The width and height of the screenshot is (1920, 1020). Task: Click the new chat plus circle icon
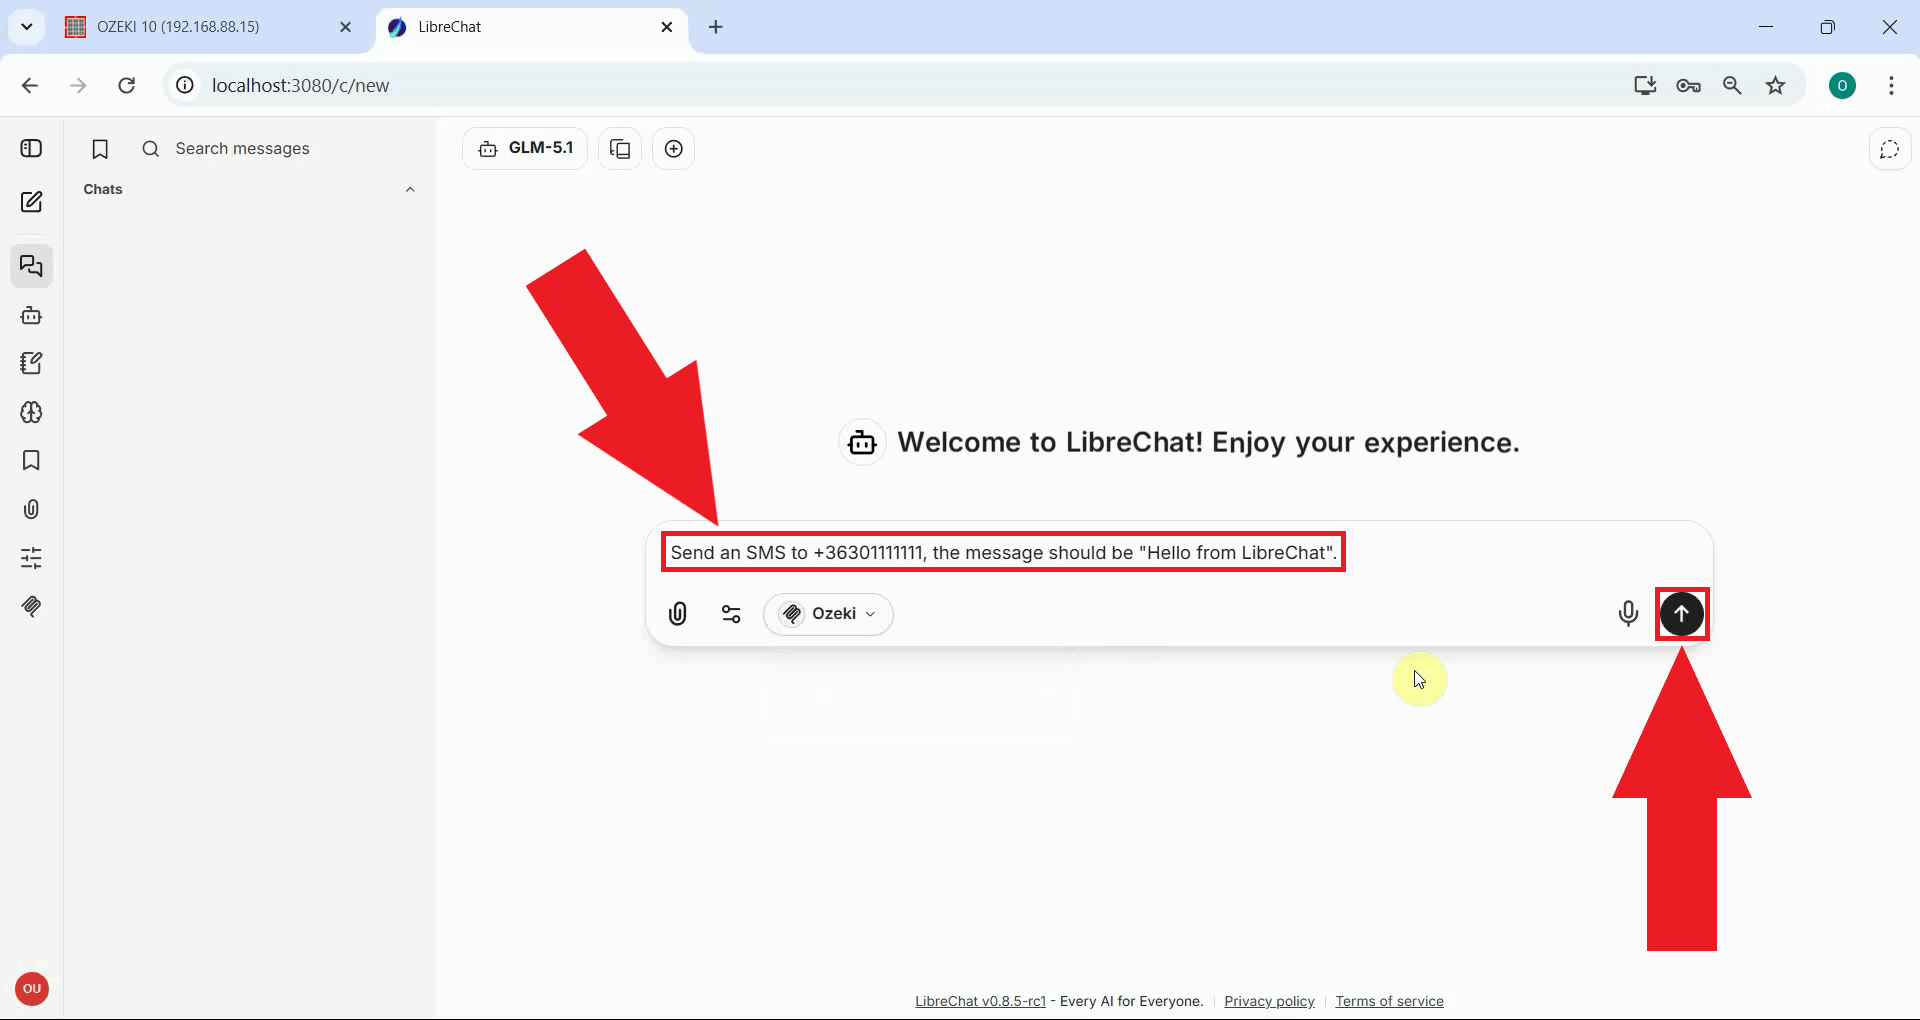(x=674, y=149)
